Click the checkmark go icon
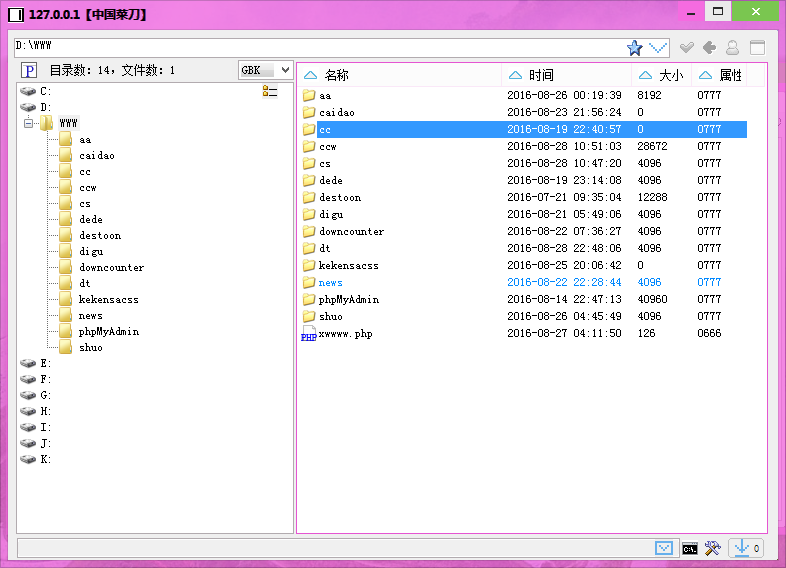 pyautogui.click(x=686, y=48)
